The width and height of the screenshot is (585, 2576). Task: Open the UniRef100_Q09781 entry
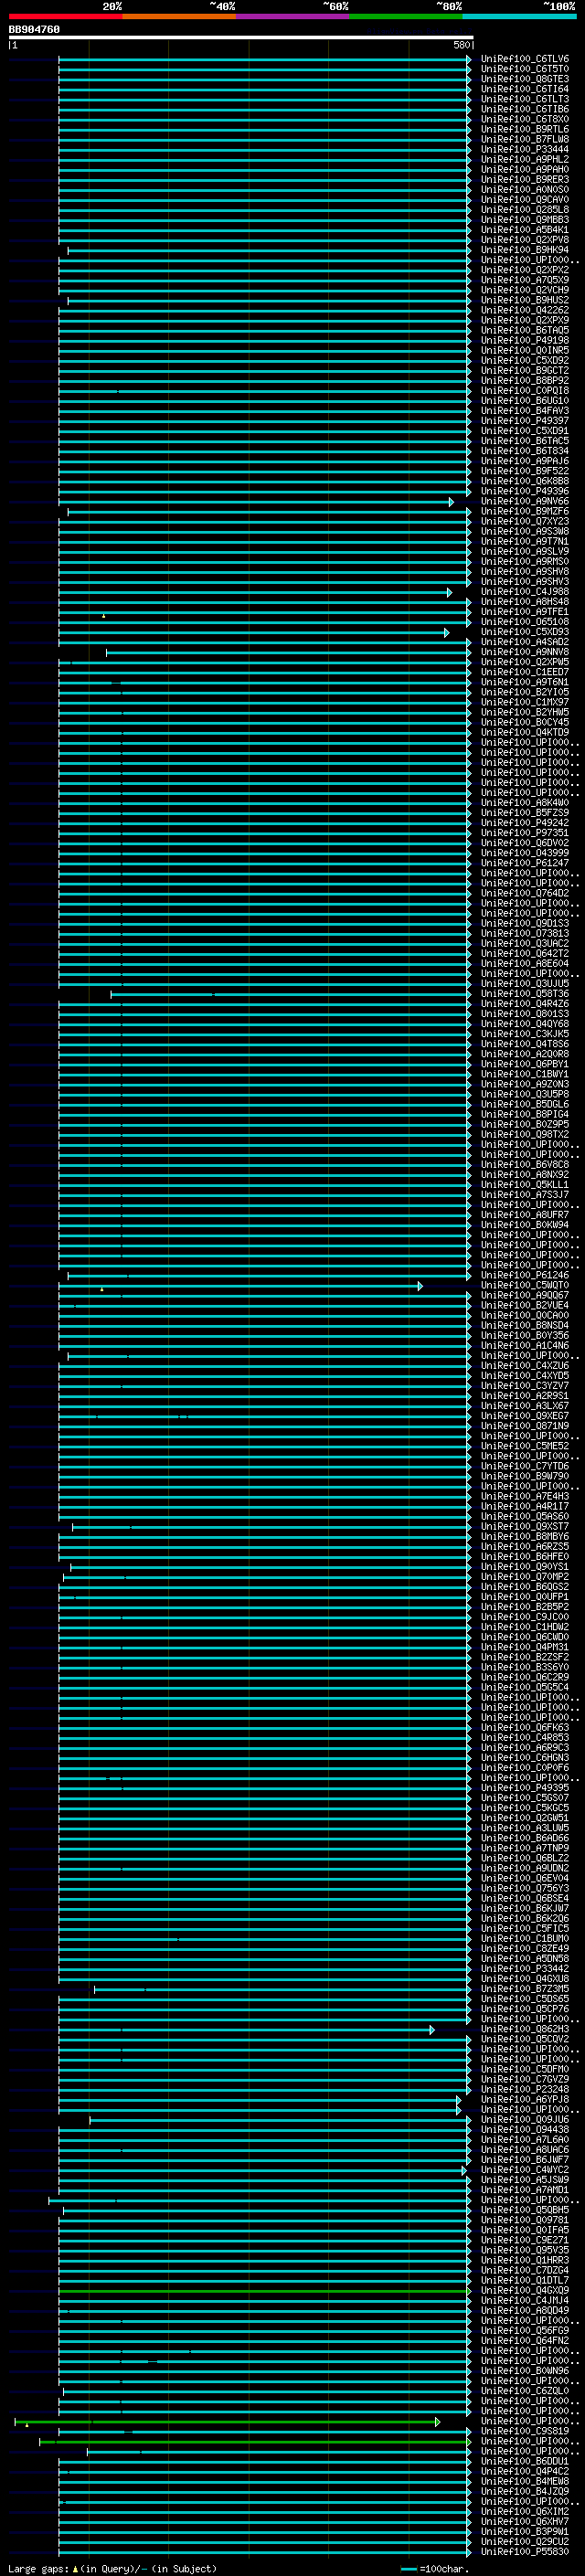pos(524,2221)
